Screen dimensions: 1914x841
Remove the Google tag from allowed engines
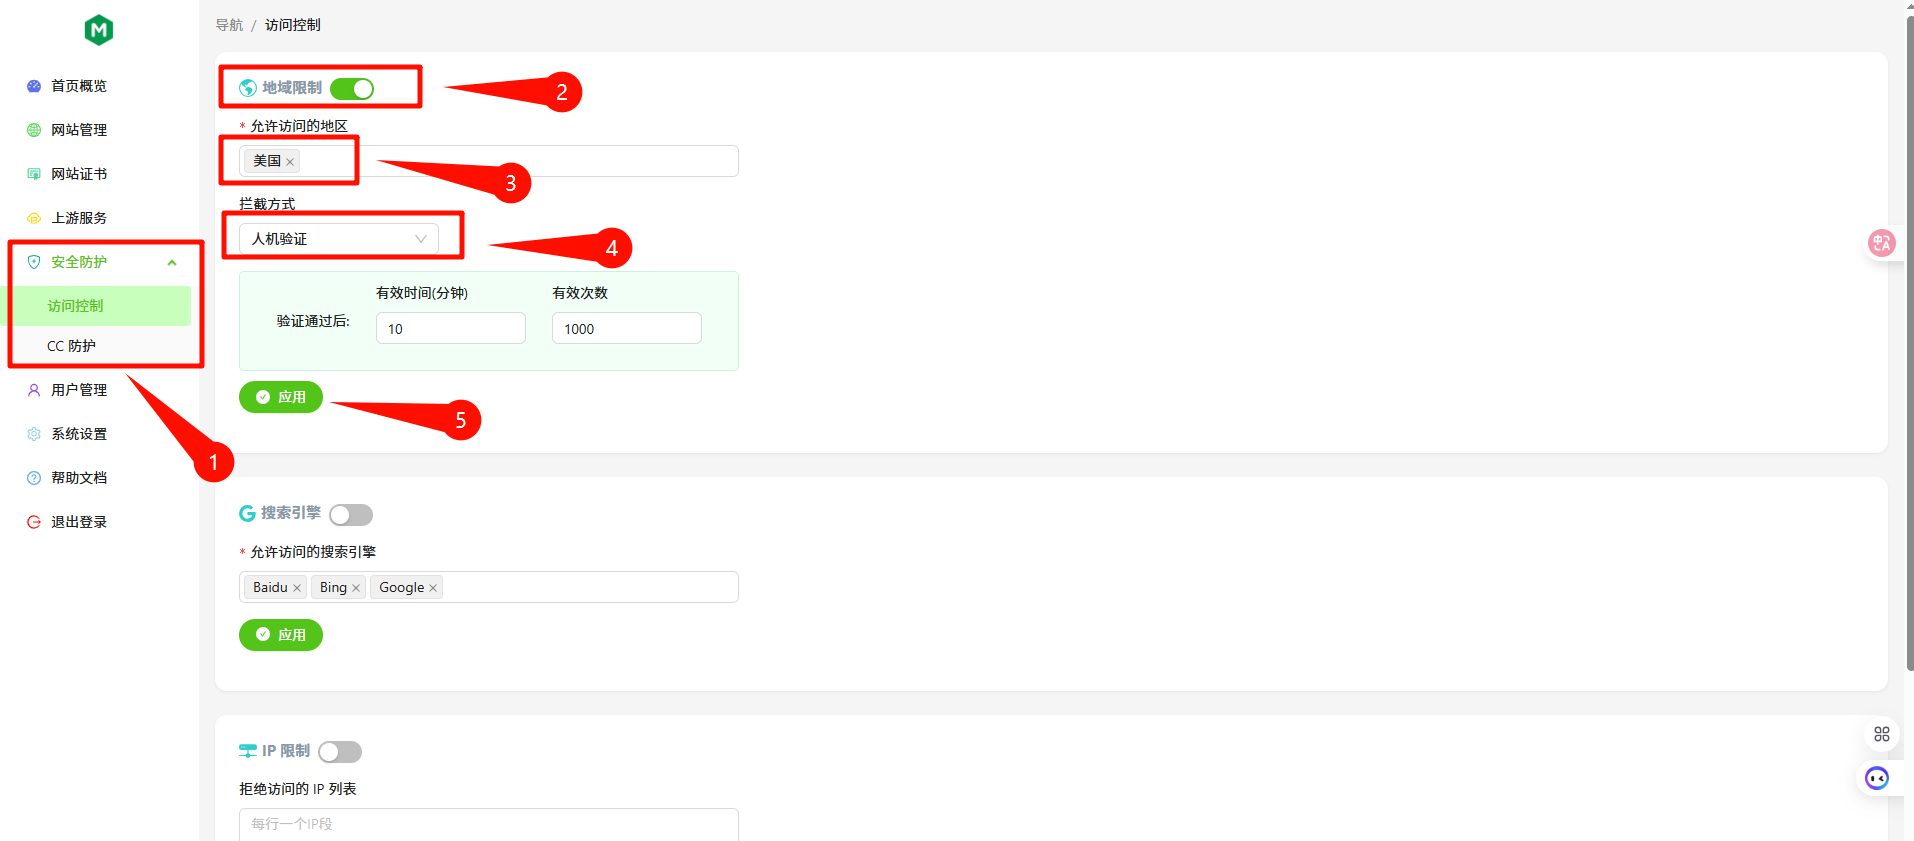coord(433,588)
